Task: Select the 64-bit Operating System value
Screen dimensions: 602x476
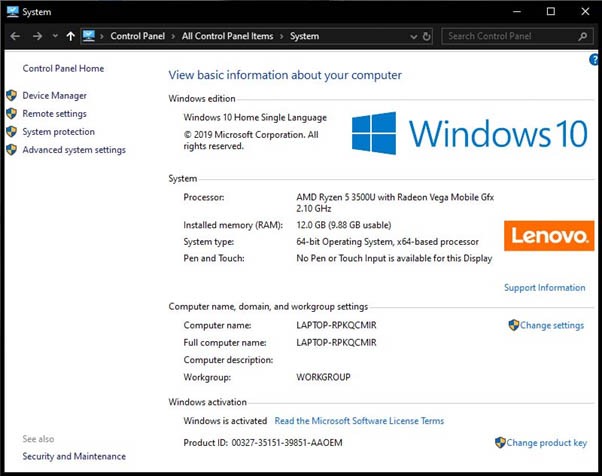Action: (387, 242)
